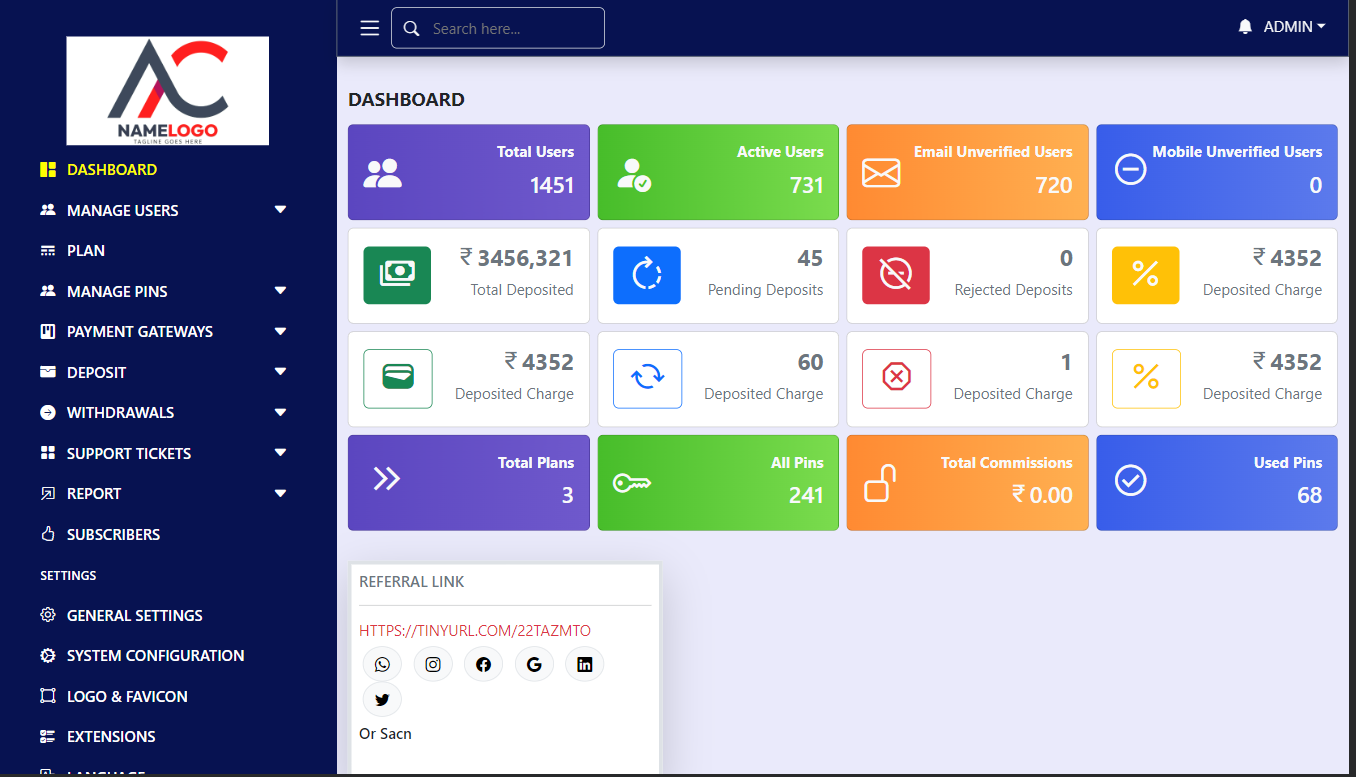The width and height of the screenshot is (1356, 777).
Task: Expand the Manage Users submenu
Action: 280,210
